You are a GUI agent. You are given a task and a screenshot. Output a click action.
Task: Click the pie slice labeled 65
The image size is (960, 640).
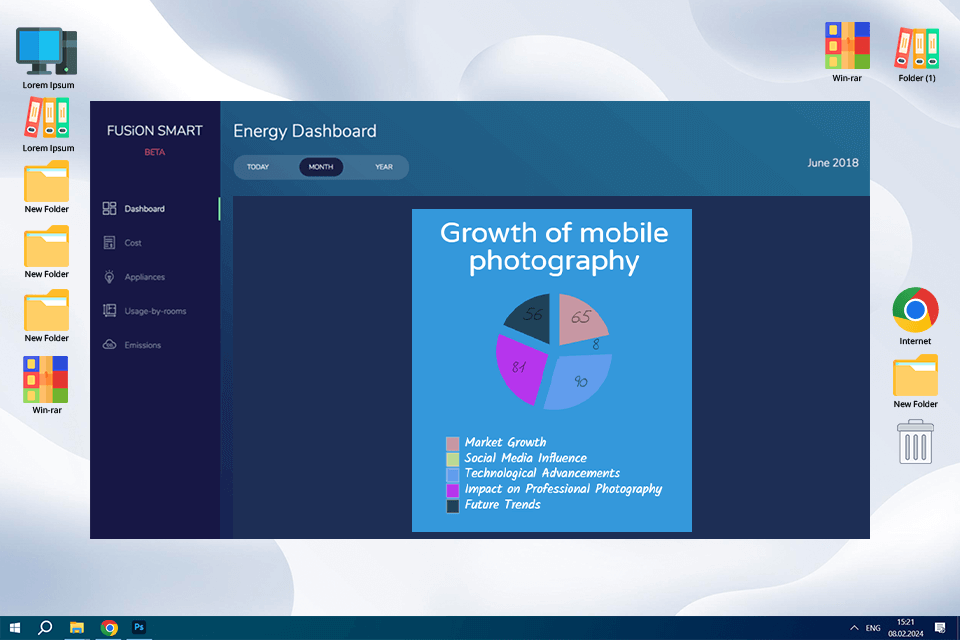tap(580, 319)
